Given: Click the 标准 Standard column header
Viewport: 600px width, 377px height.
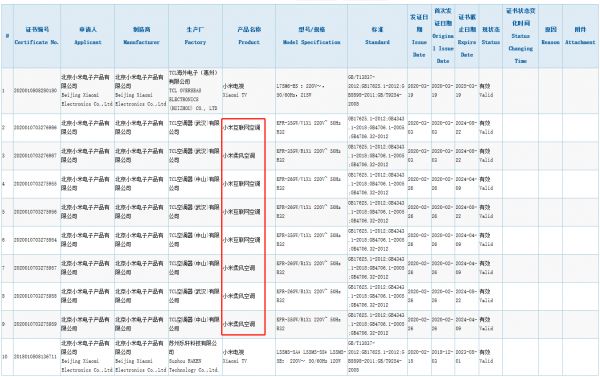Looking at the screenshot, I should coord(377,36).
